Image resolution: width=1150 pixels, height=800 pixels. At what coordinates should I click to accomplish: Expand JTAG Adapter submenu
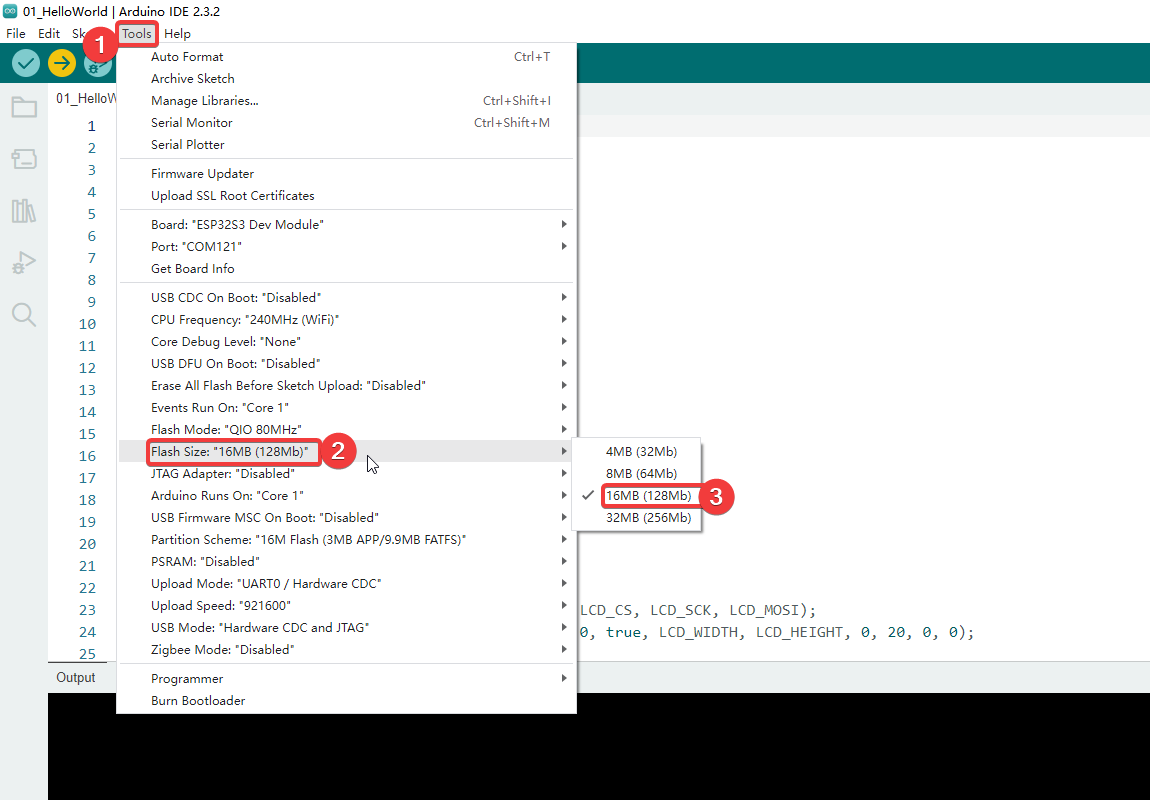[x=346, y=474]
